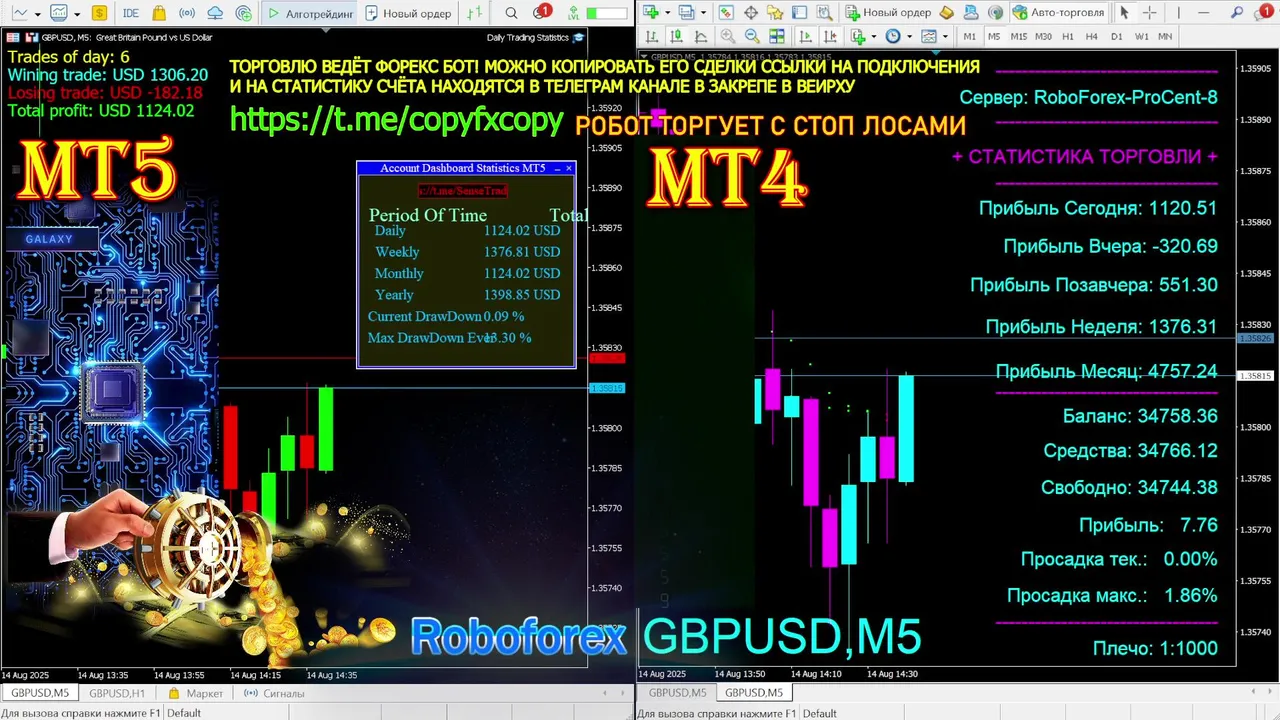Toggle chart auto scroll in MT4
The image size is (1280, 720).
[x=805, y=36]
